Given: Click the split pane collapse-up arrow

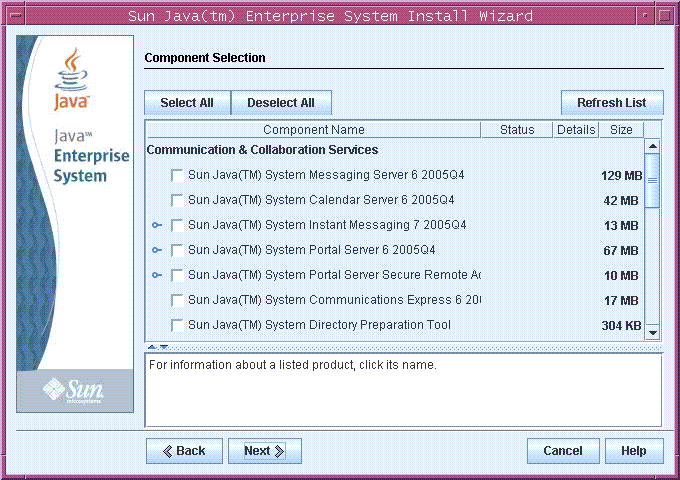Looking at the screenshot, I should pyautogui.click(x=152, y=347).
